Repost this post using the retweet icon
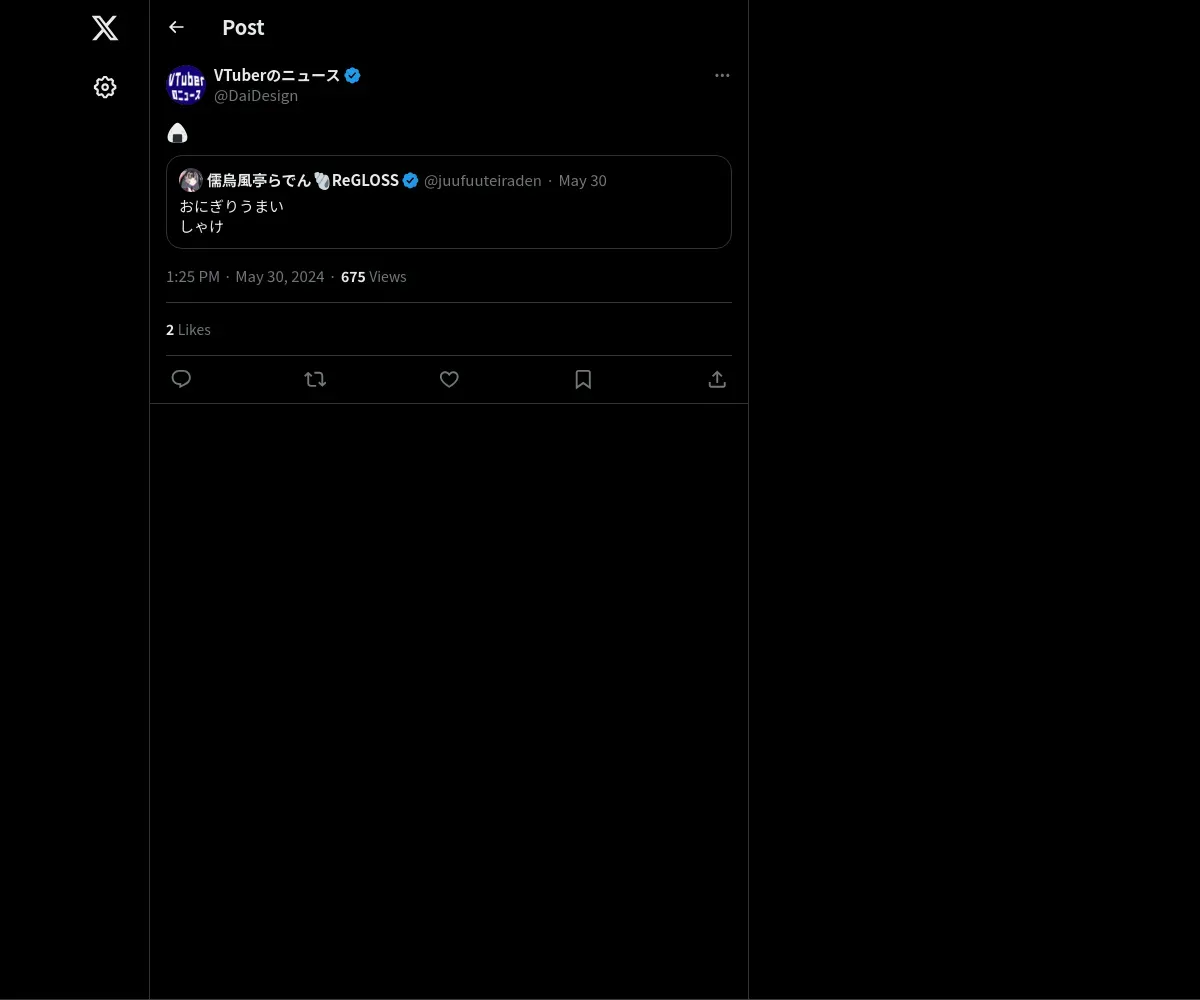The height and width of the screenshot is (1000, 1200). [x=315, y=379]
